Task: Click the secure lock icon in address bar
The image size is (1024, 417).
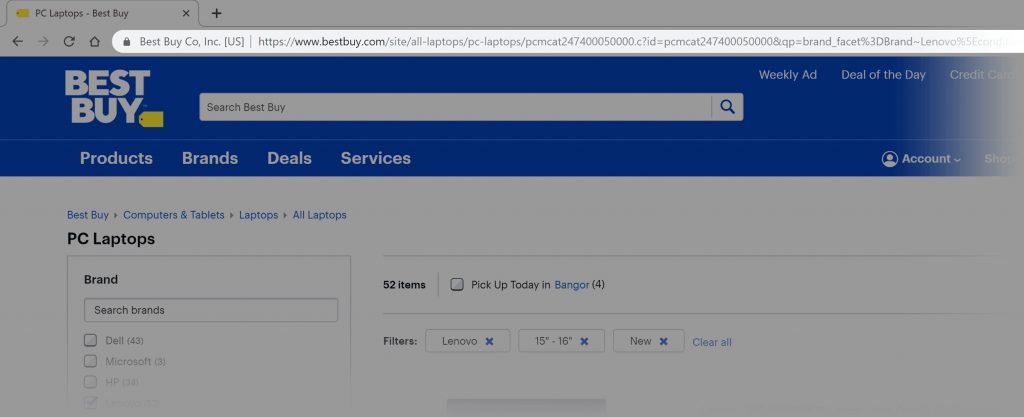Action: (x=127, y=42)
